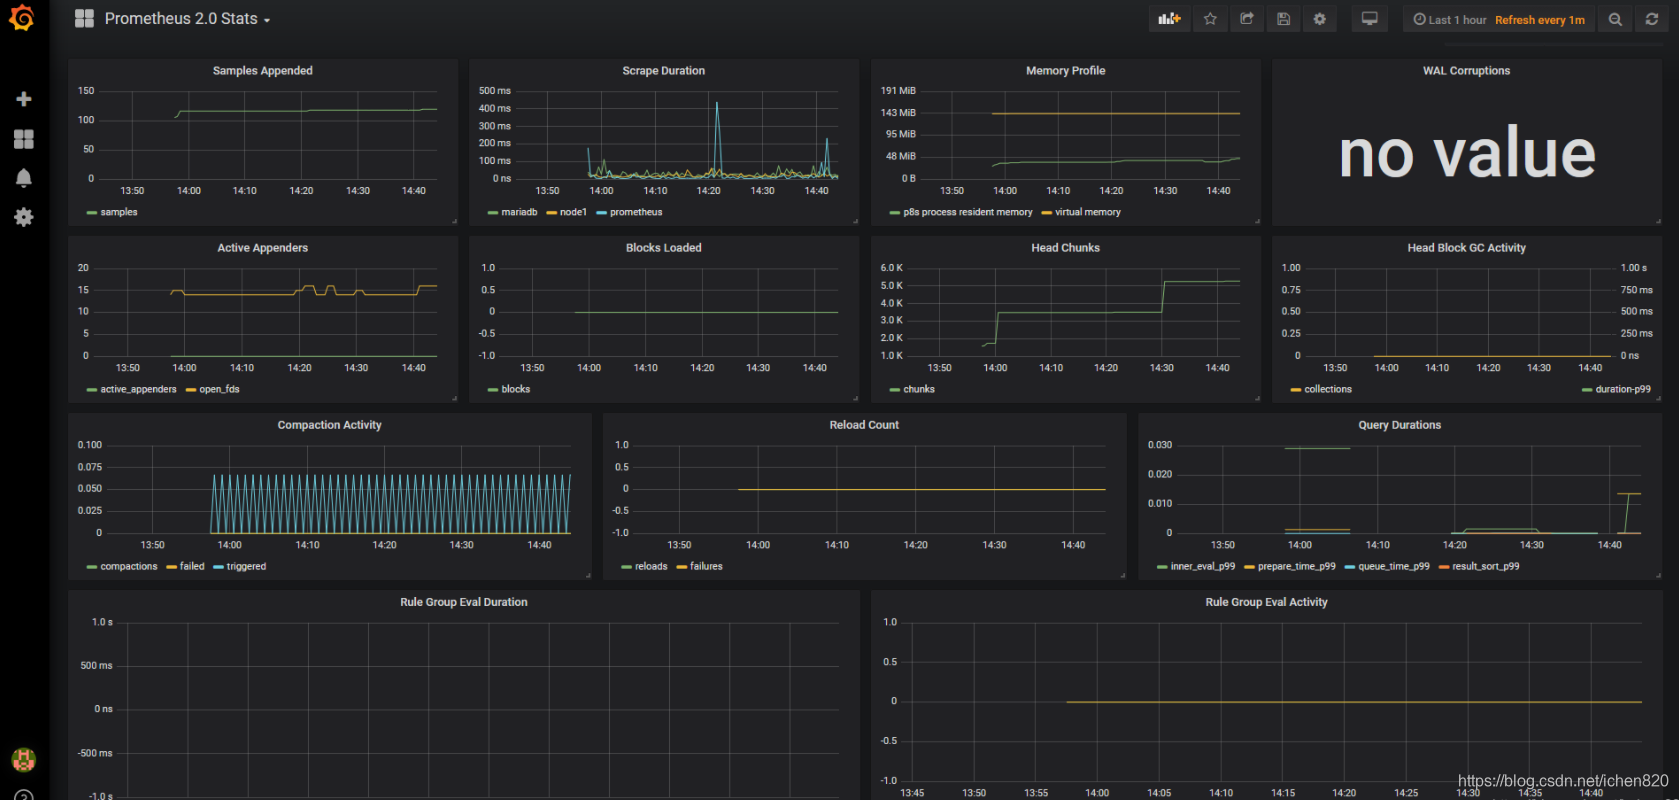Toggle the failed legend series
This screenshot has width=1679, height=800.
[192, 566]
